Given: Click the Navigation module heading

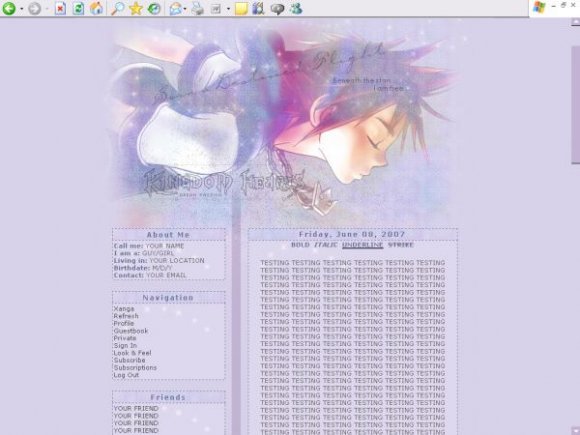Looking at the screenshot, I should [x=168, y=298].
